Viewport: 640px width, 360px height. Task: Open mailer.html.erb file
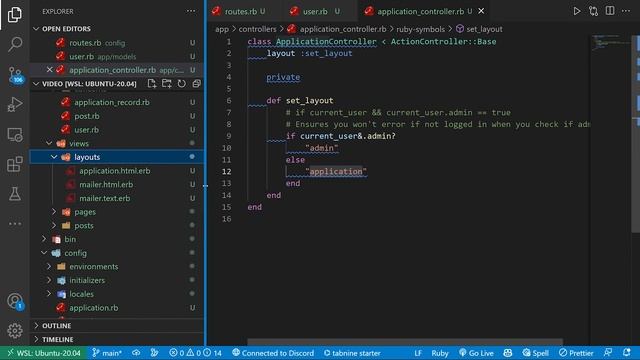(x=106, y=184)
